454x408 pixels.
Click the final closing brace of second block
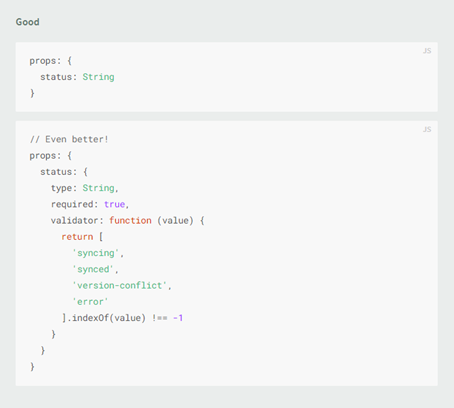click(x=32, y=367)
